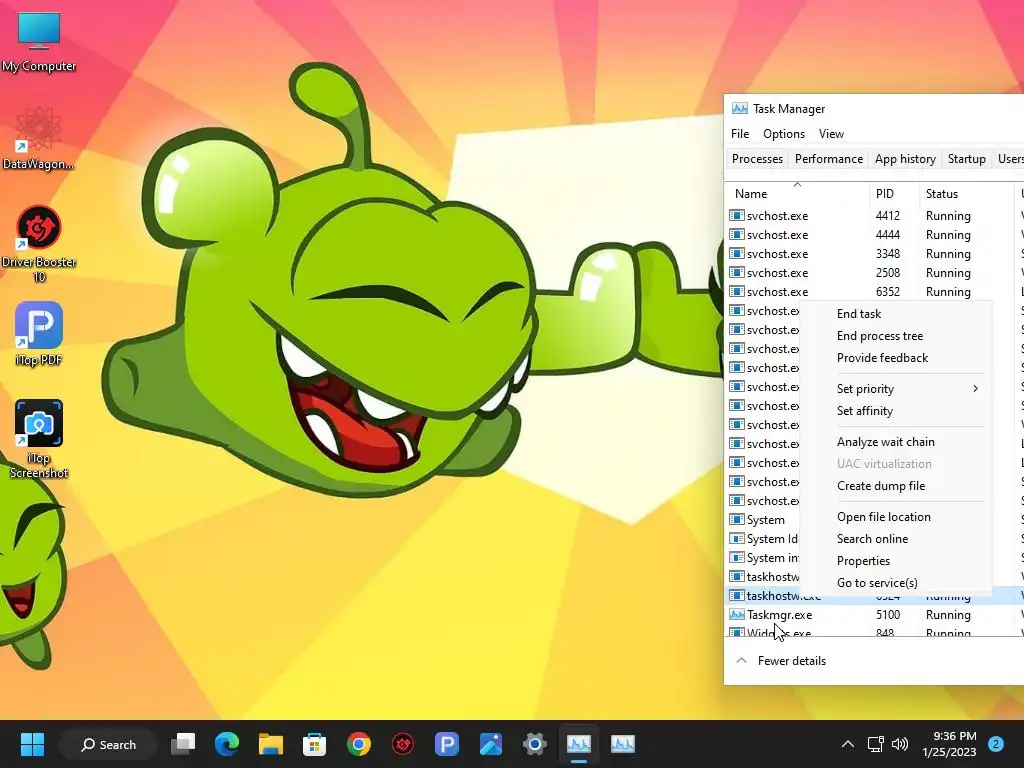The image size is (1024, 768).
Task: Switch to Processes tab
Action: 757,159
